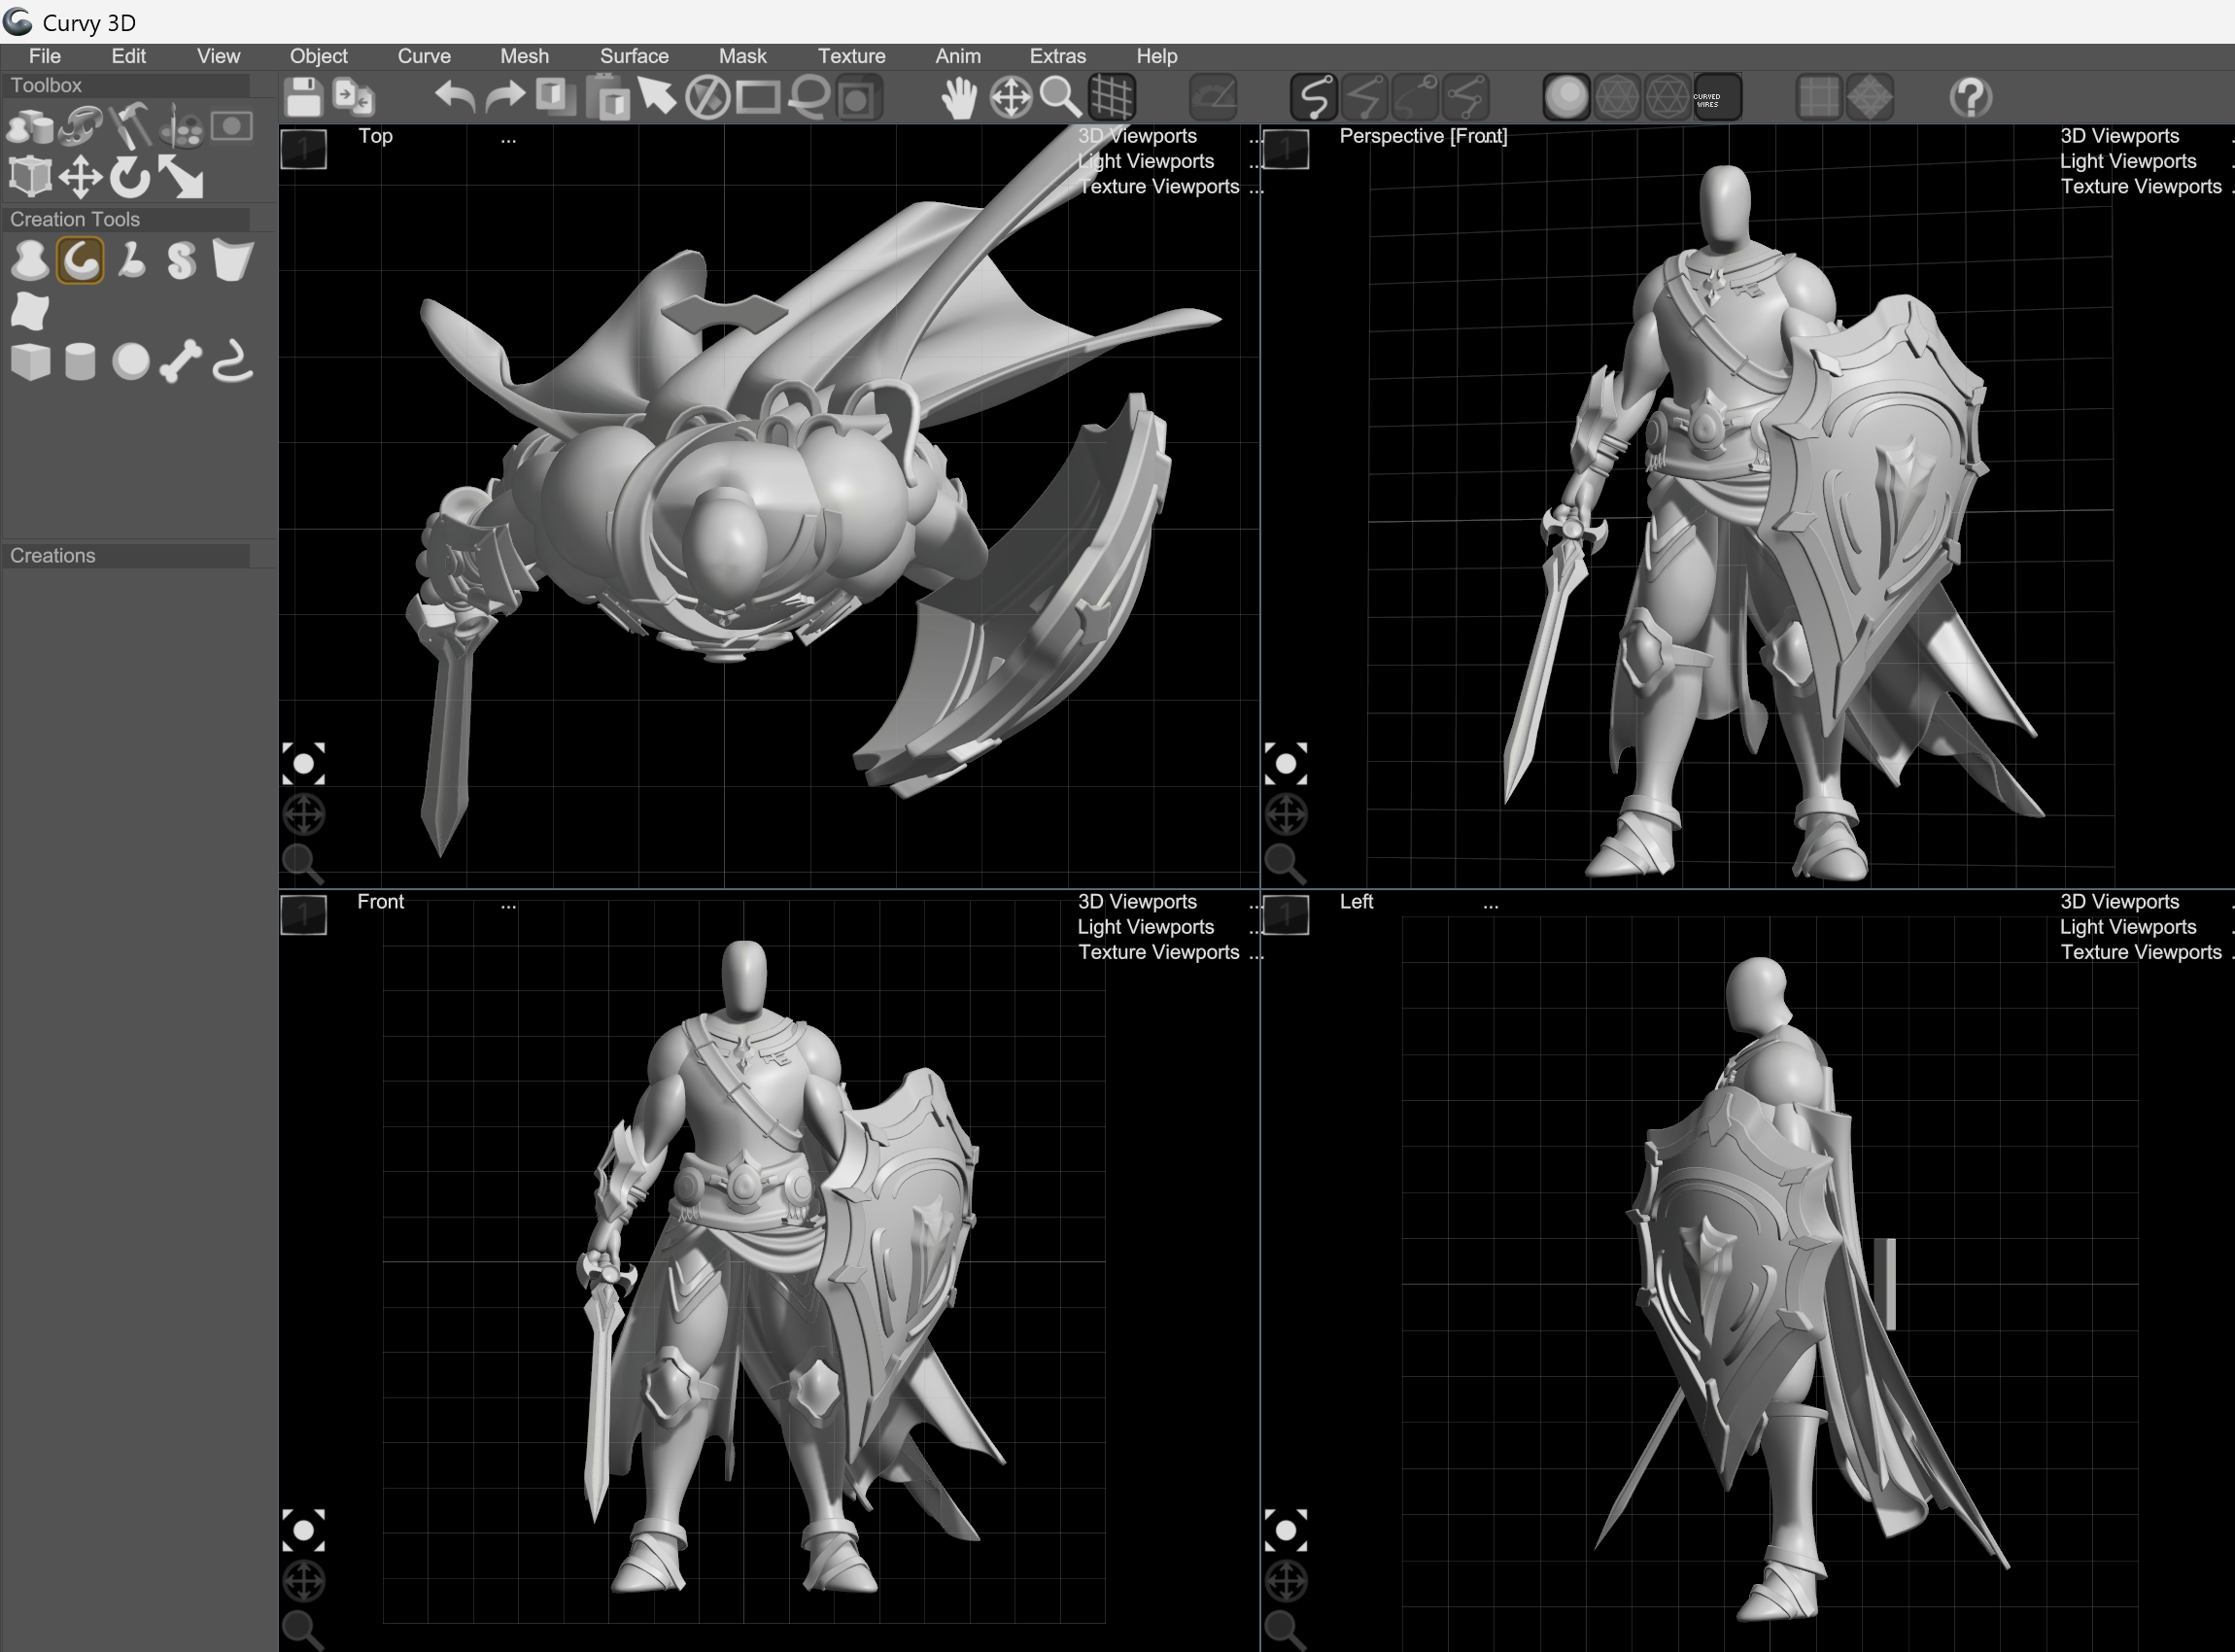This screenshot has width=2235, height=1652.
Task: Pick the bone creation tool
Action: [x=181, y=361]
